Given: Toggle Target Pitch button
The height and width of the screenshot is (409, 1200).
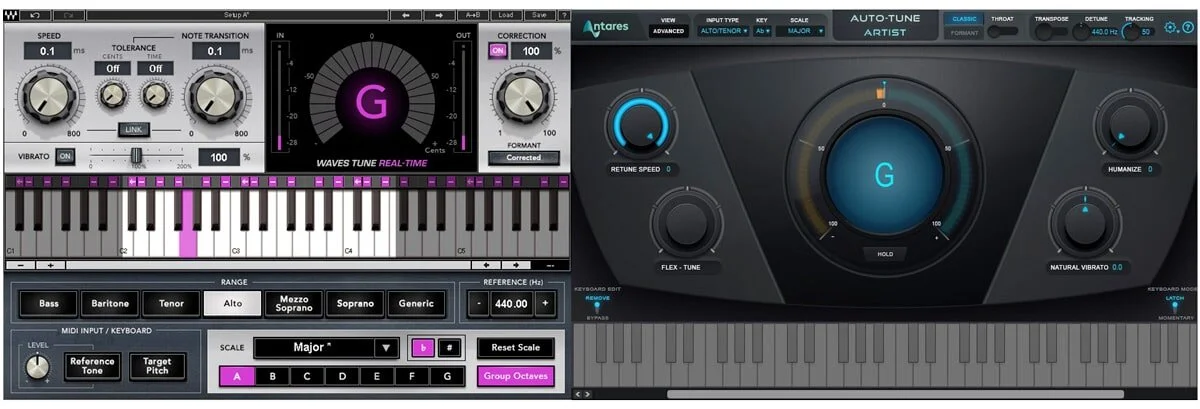Looking at the screenshot, I should click(157, 366).
